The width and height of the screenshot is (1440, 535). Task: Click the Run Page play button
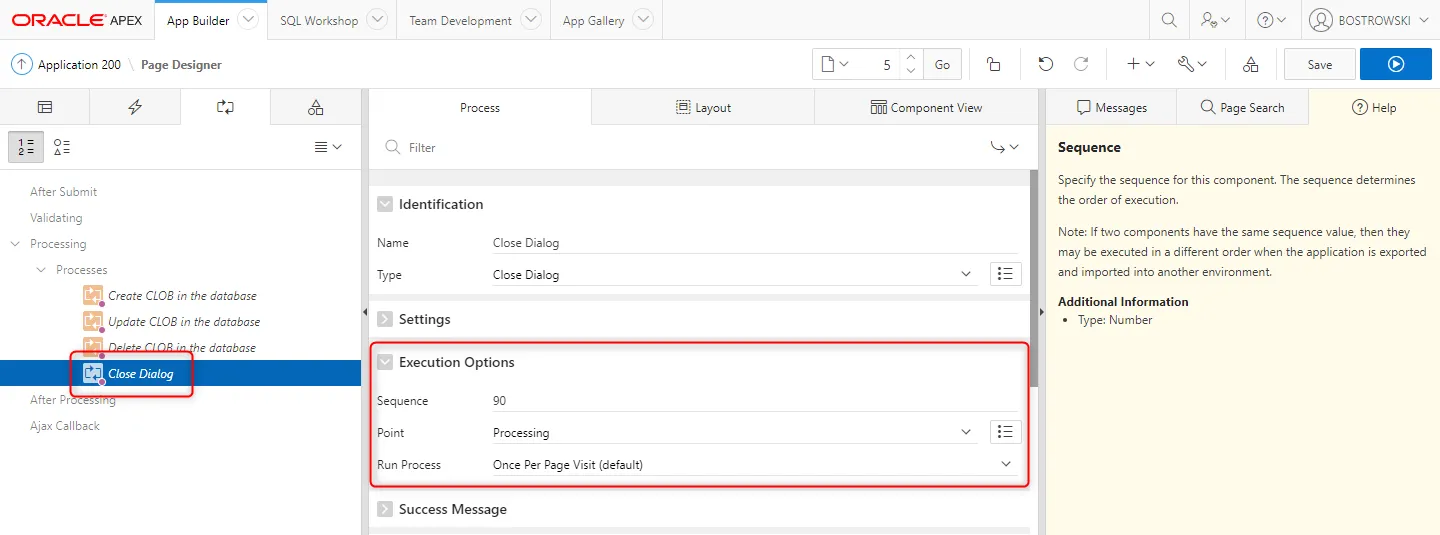pyautogui.click(x=1396, y=64)
